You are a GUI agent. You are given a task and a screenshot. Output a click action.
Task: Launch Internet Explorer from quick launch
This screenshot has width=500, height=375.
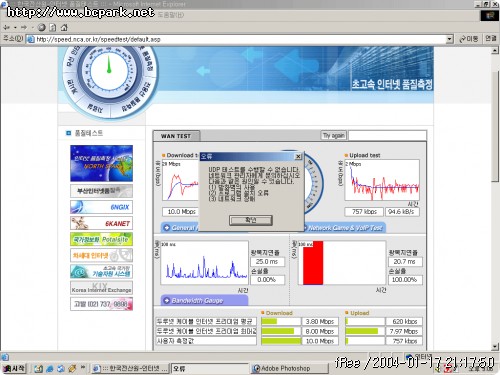(x=50, y=369)
